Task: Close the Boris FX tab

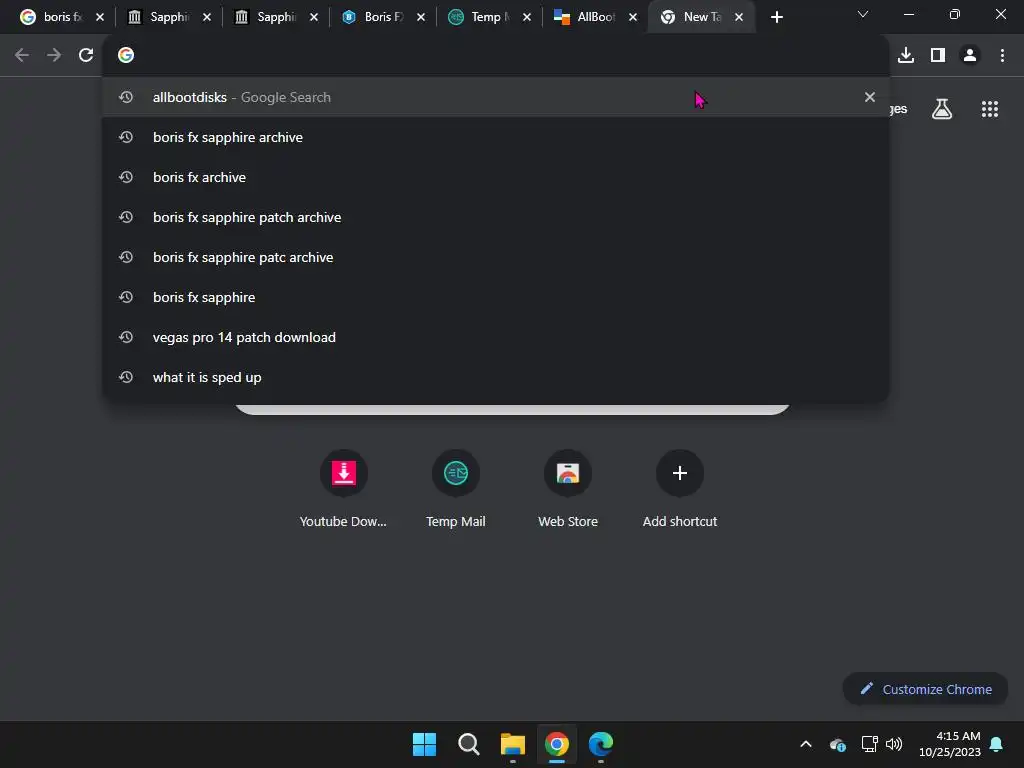Action: (x=421, y=18)
